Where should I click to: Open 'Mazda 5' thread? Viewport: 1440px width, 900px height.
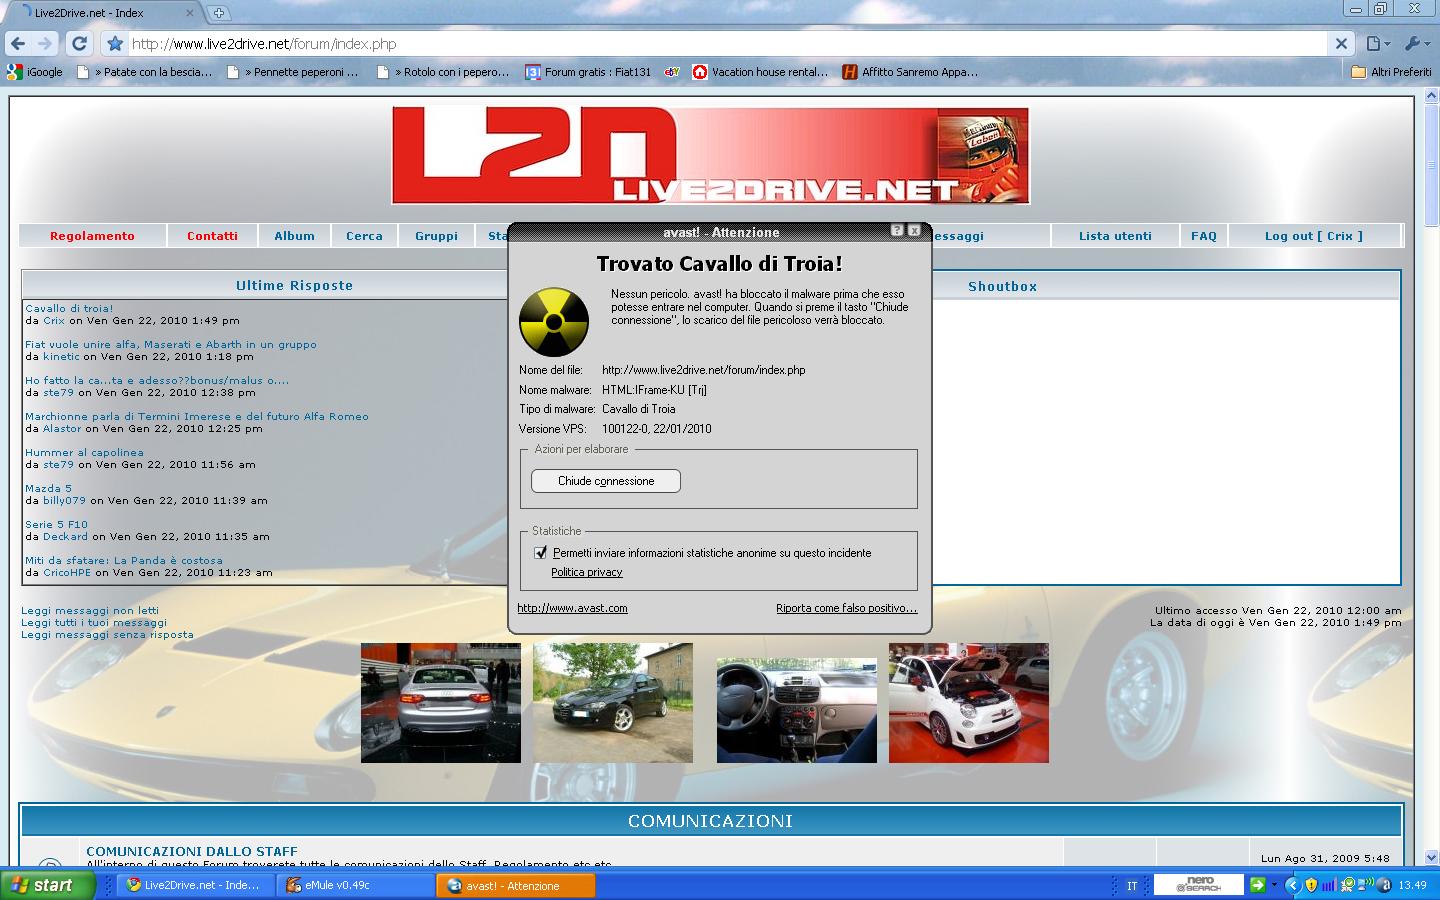click(x=48, y=488)
